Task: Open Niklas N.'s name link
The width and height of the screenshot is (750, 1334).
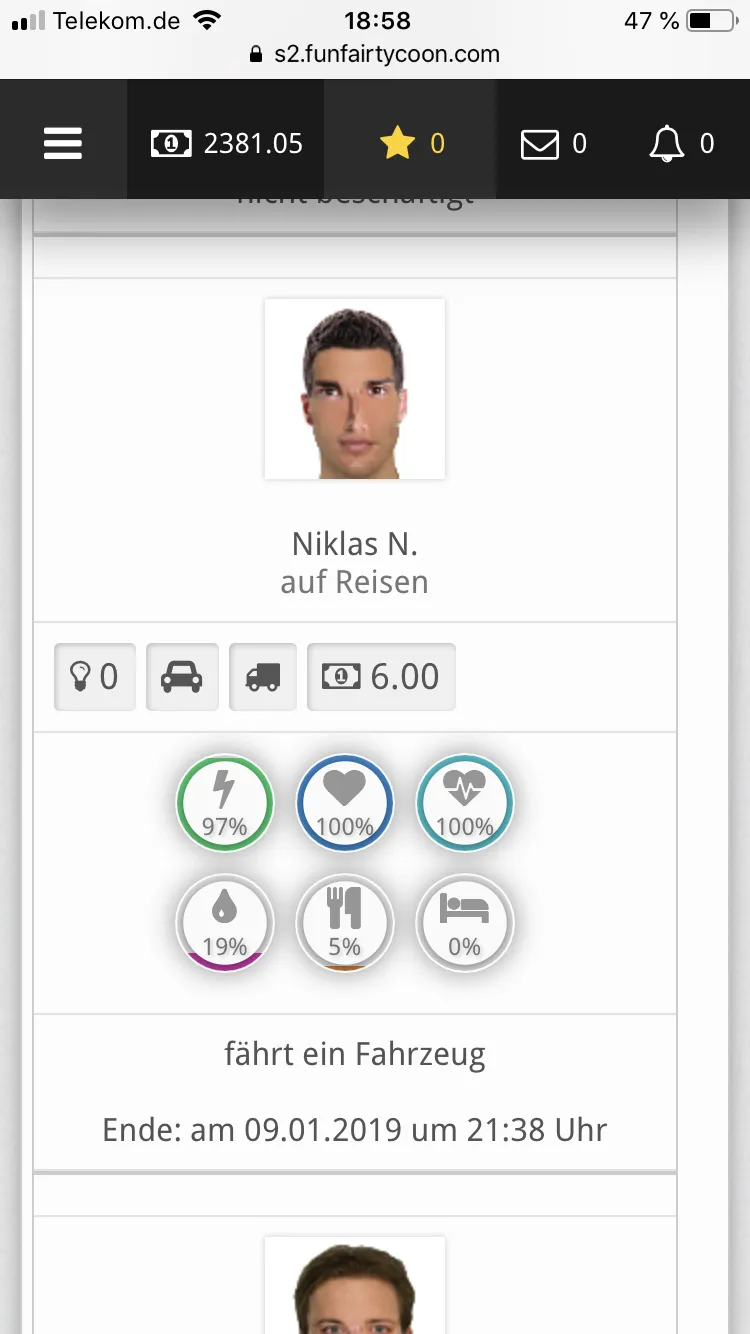Action: coord(355,544)
